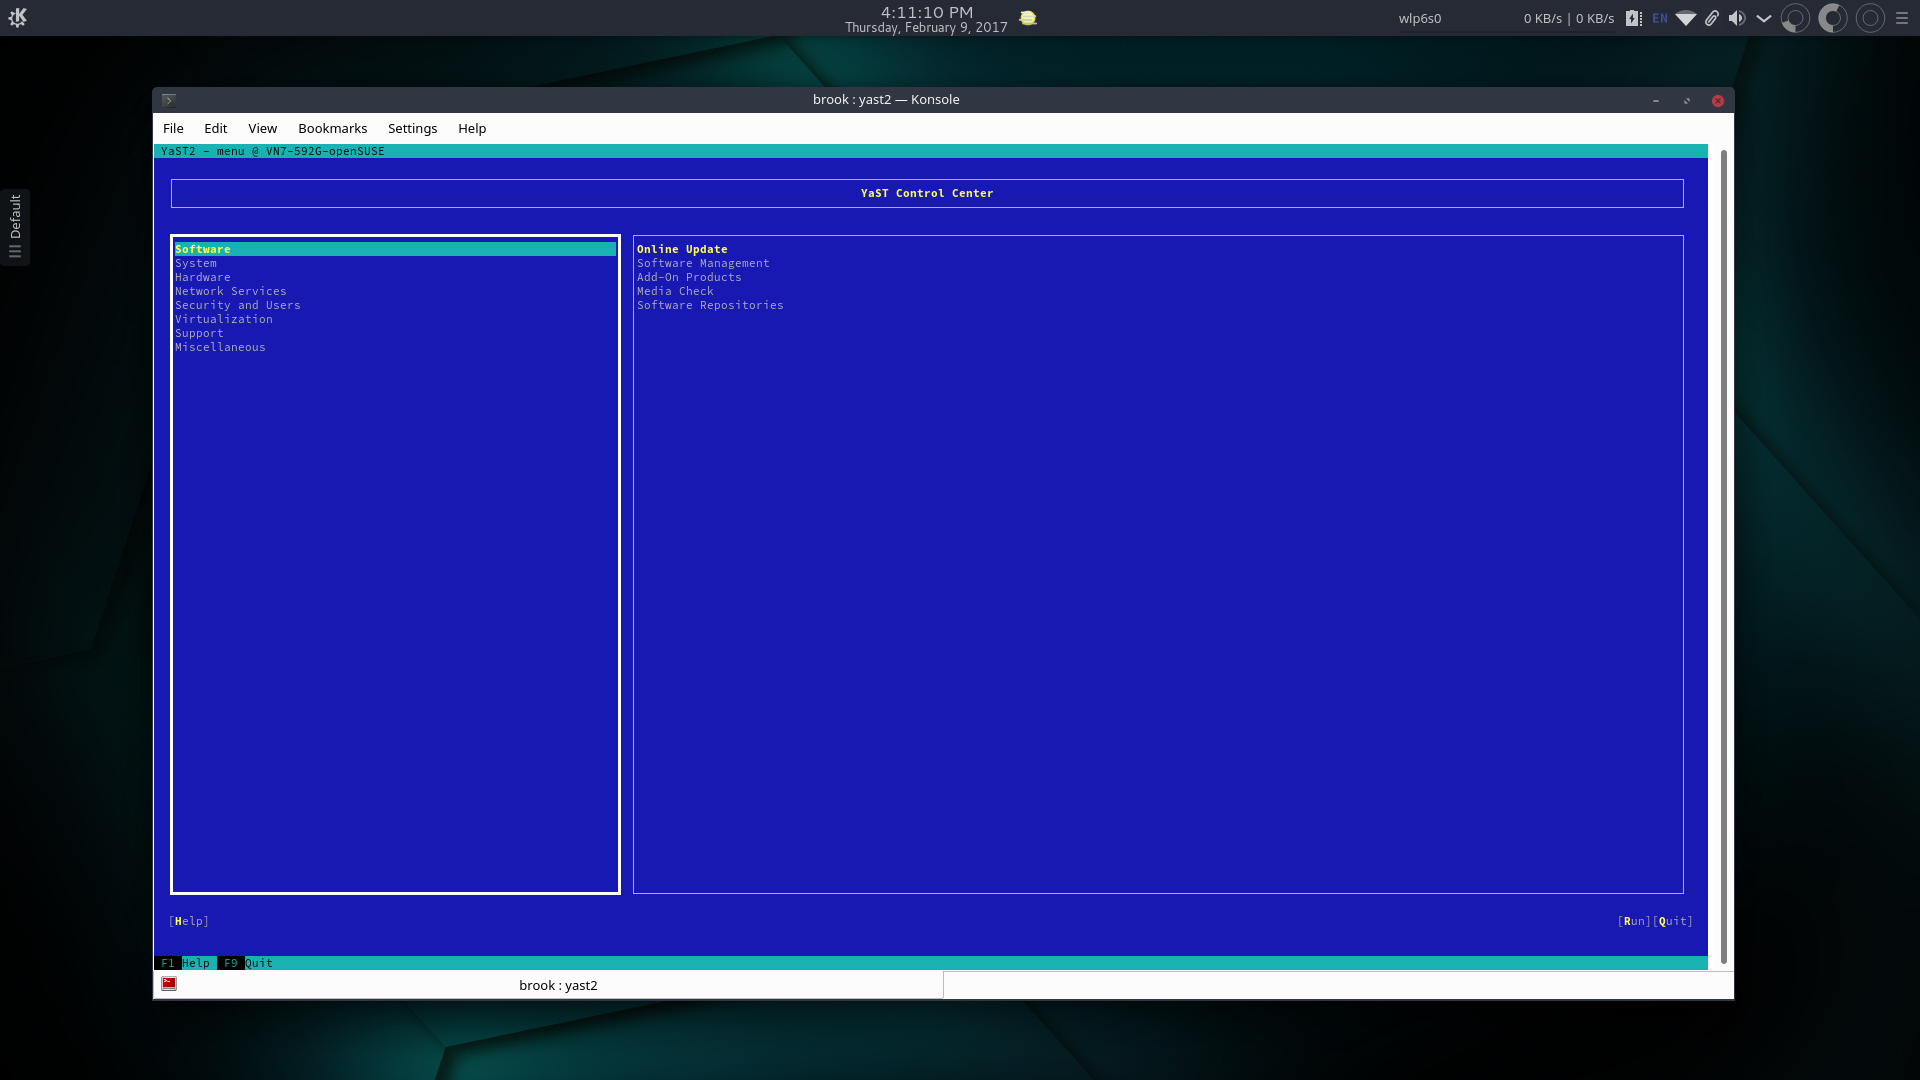This screenshot has height=1080, width=1920.
Task: Click the brook : yast2 terminal tab
Action: (x=549, y=985)
